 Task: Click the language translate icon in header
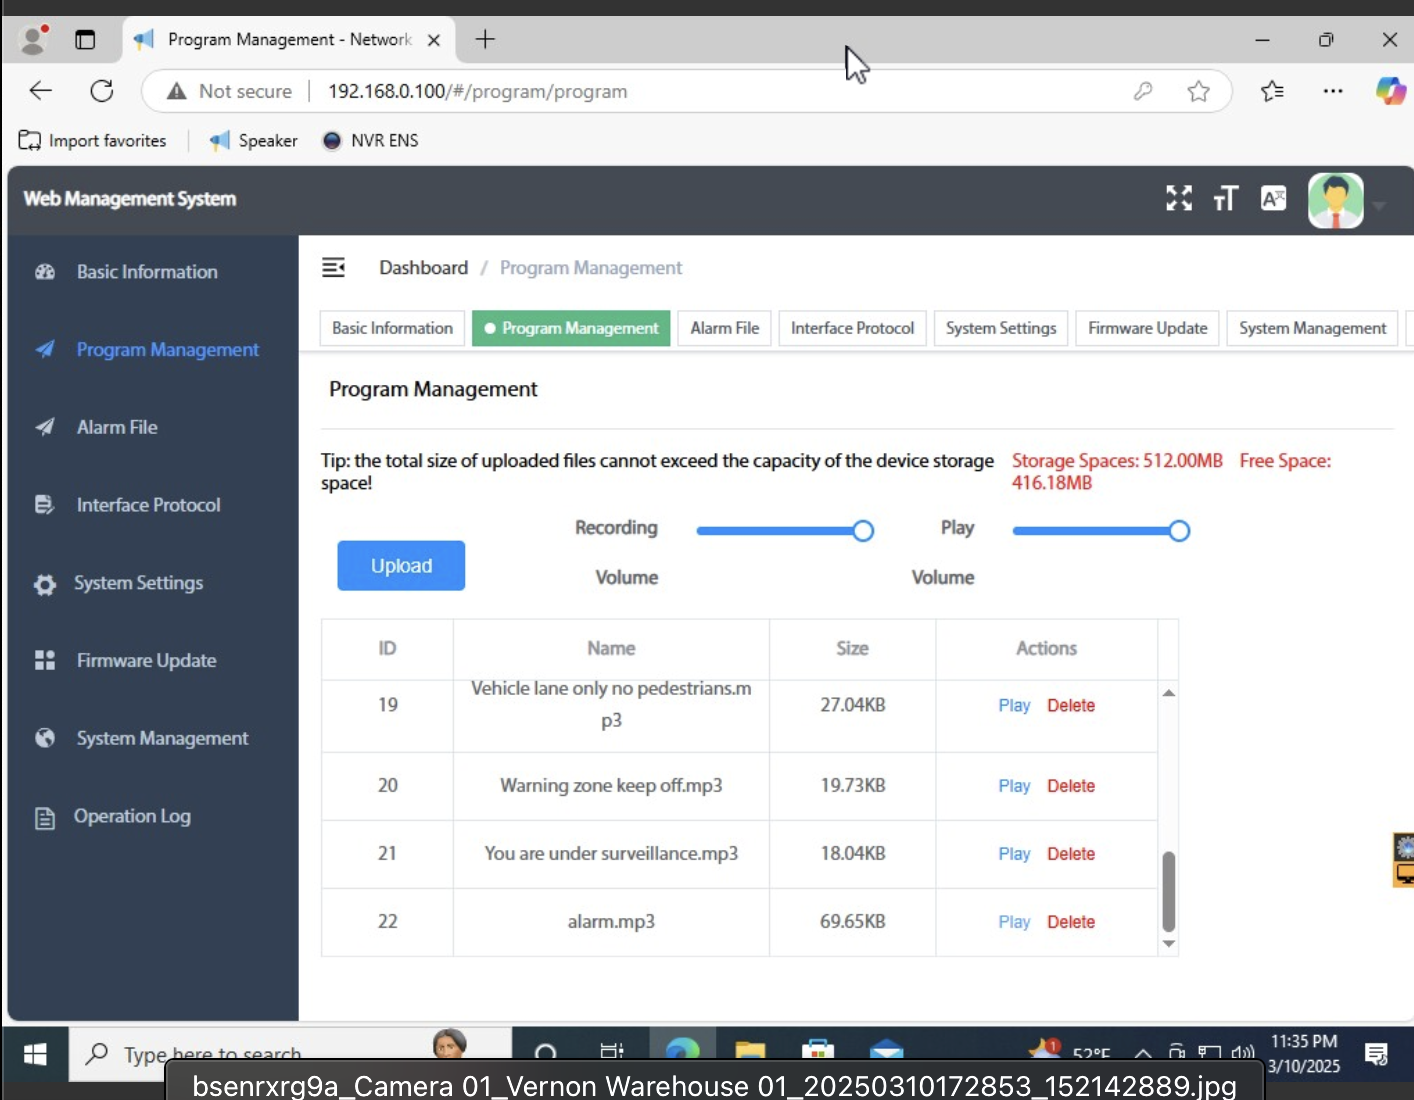(x=1273, y=199)
